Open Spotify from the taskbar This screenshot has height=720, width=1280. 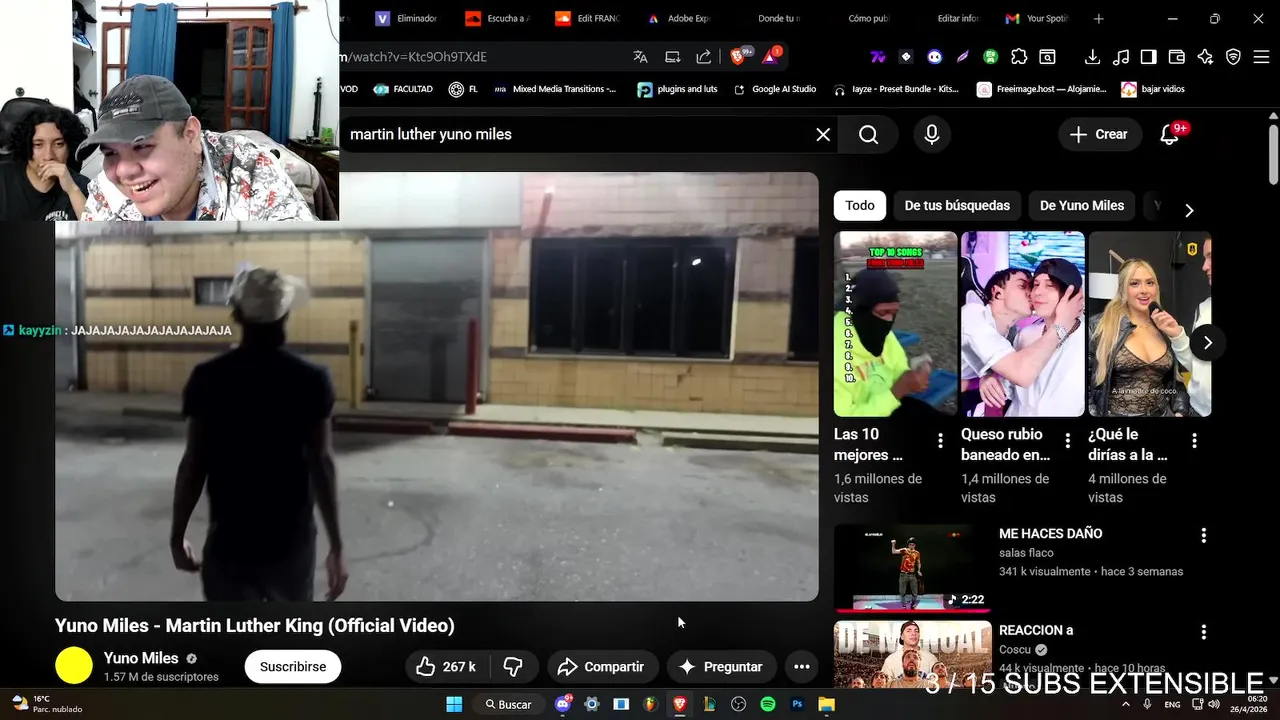click(767, 704)
